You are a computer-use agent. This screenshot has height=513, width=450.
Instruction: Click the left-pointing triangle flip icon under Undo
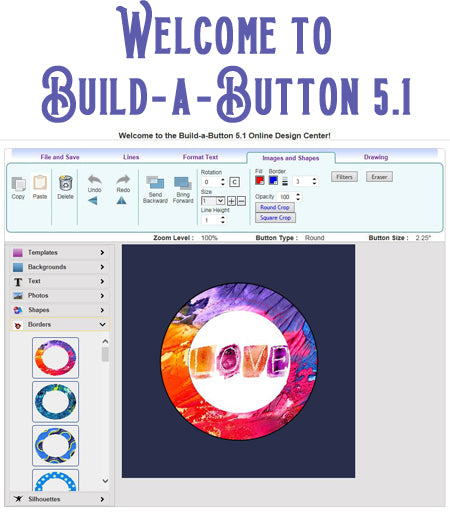(x=93, y=201)
